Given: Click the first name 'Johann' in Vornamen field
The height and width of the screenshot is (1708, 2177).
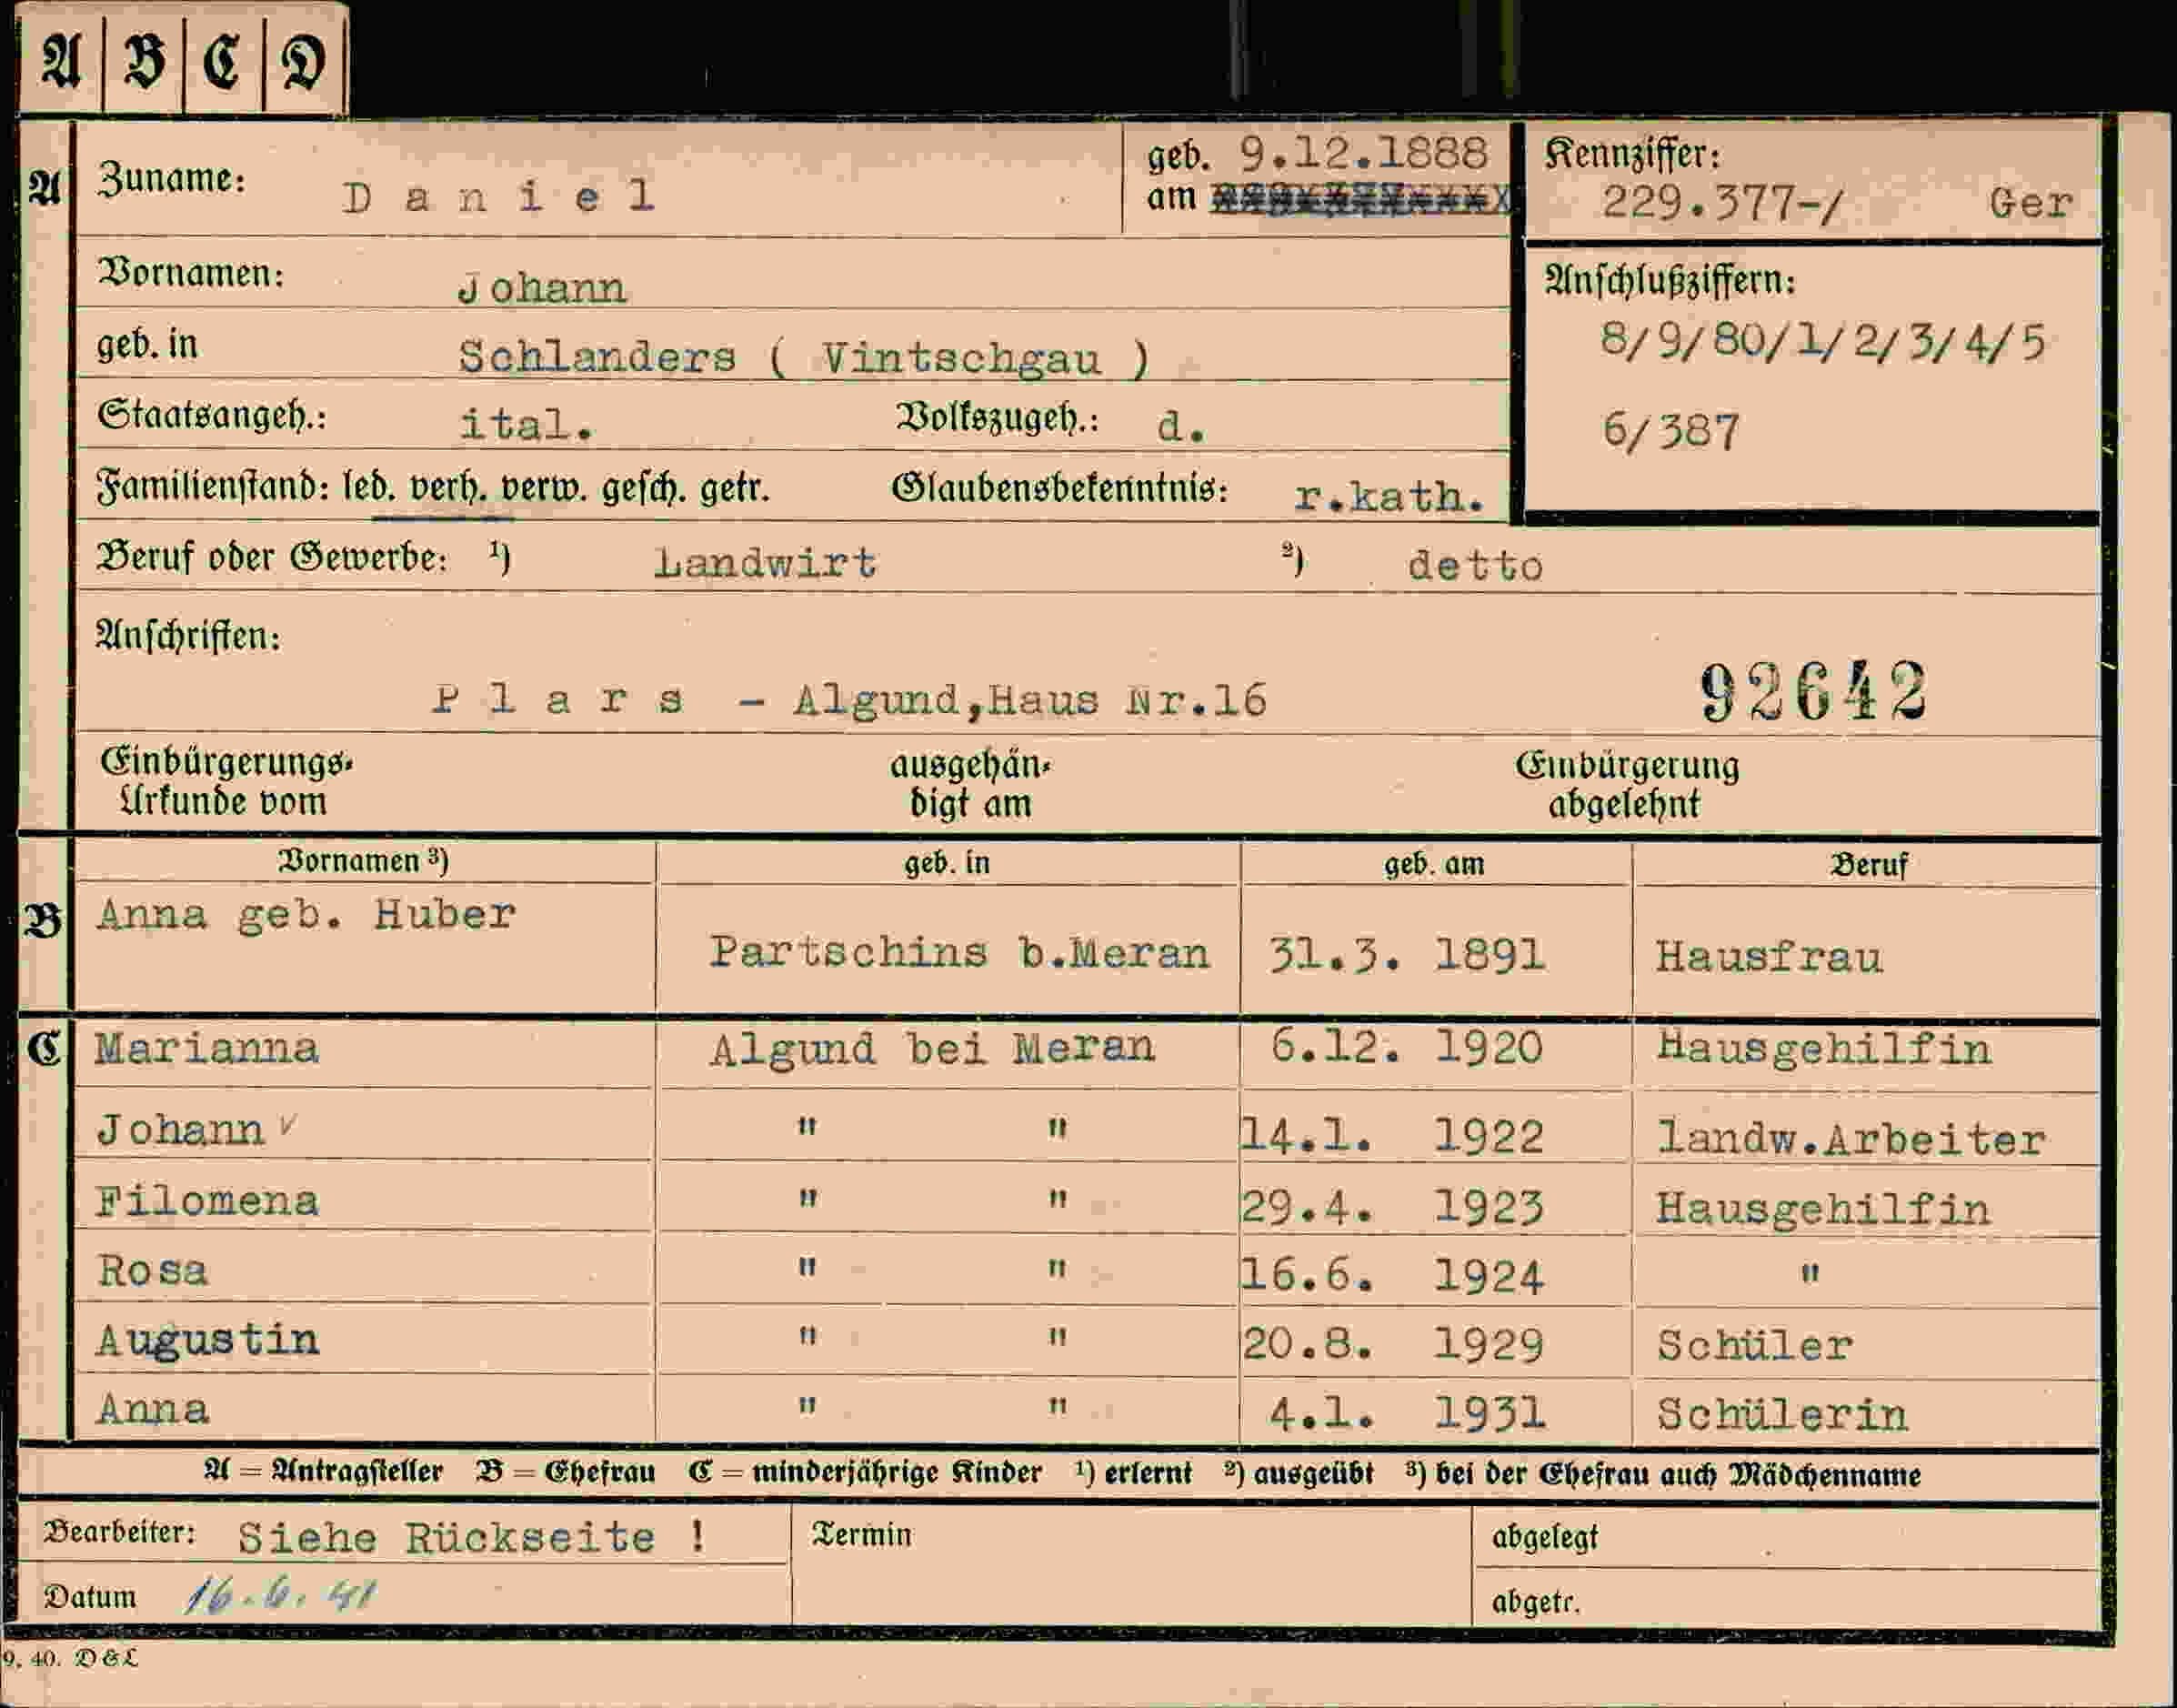Looking at the screenshot, I should pos(541,289).
